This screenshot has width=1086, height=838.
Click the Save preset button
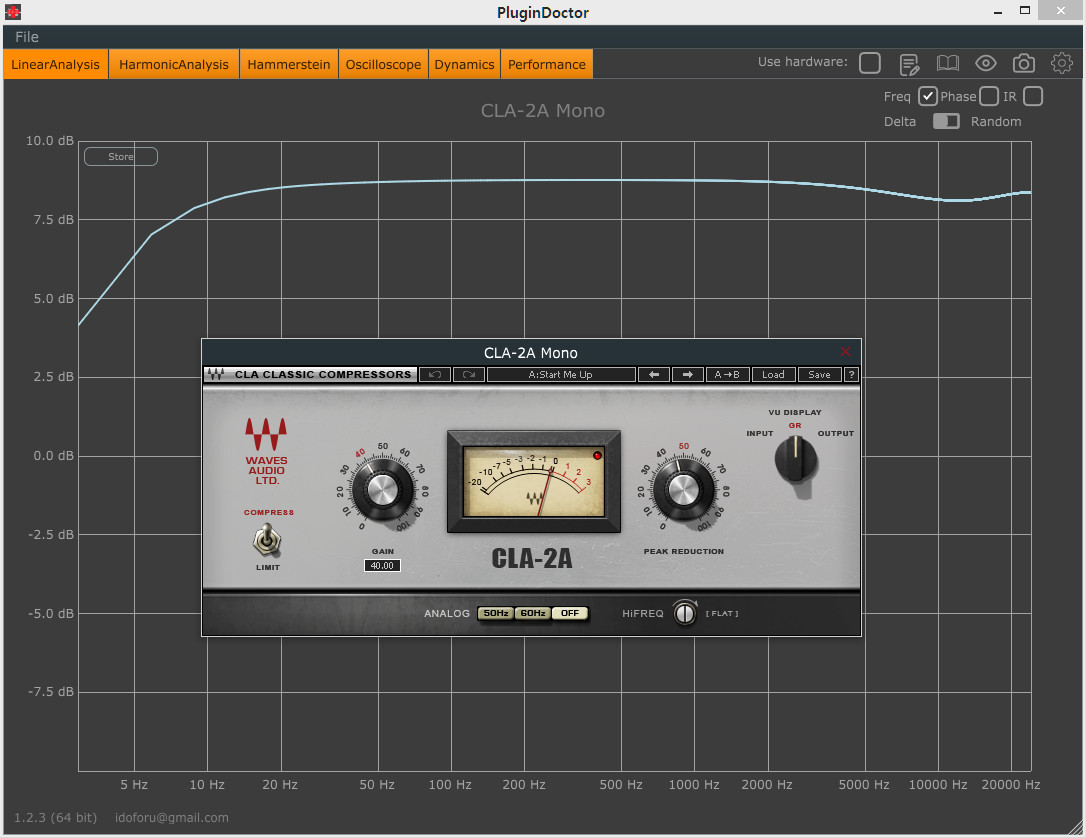tap(819, 375)
